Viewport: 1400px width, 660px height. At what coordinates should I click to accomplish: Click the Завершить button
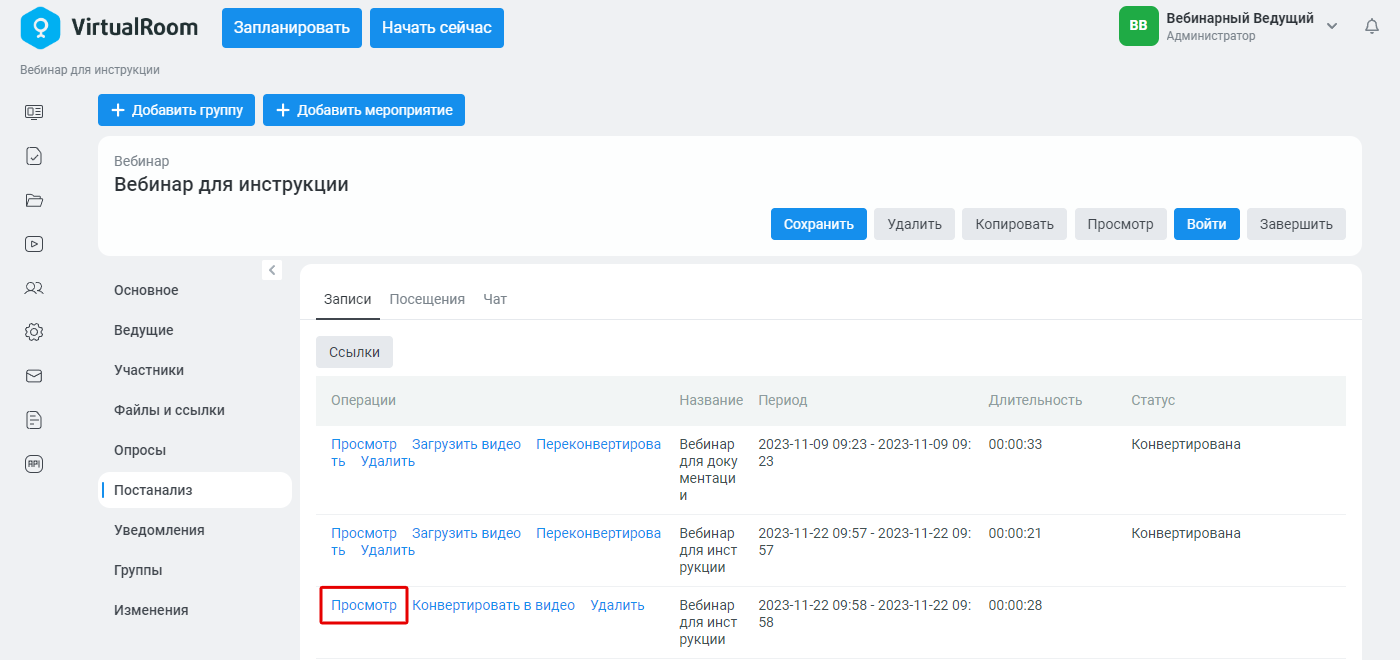[1296, 224]
